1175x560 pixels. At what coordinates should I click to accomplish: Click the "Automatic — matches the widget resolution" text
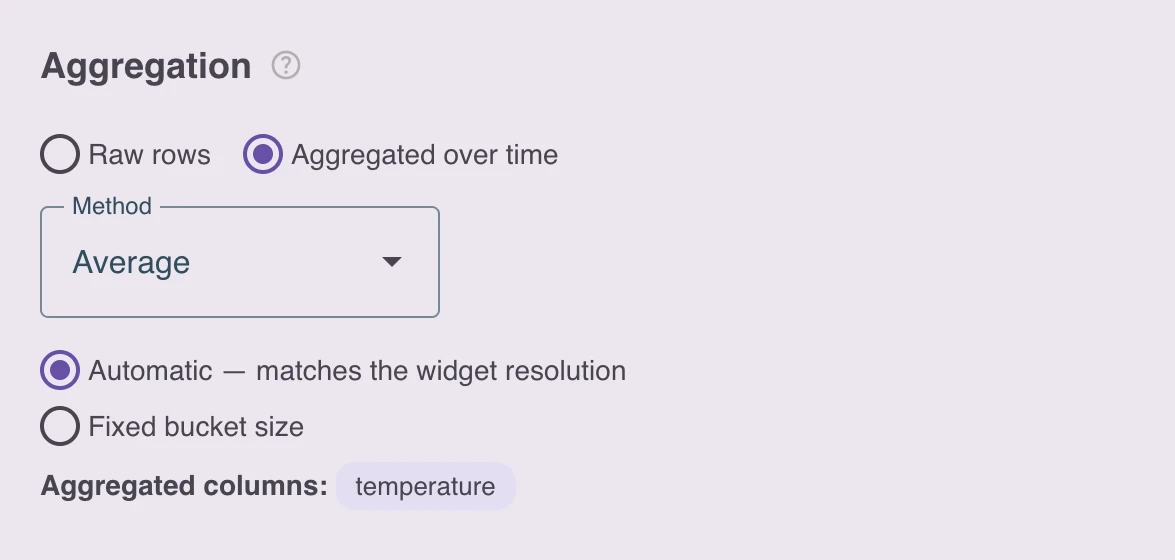(x=357, y=371)
